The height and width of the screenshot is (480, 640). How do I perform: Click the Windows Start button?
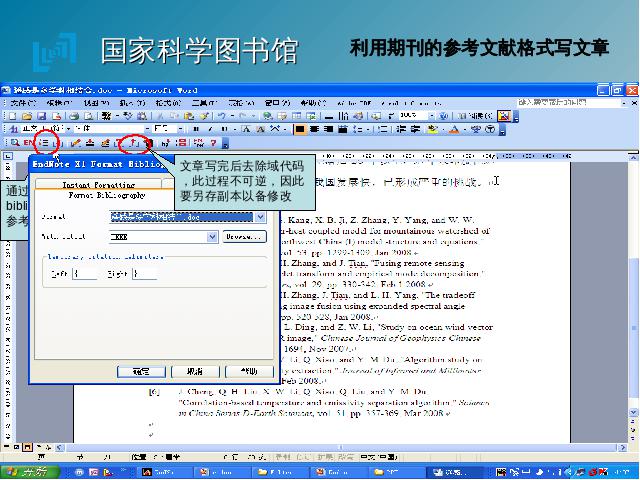click(x=30, y=472)
